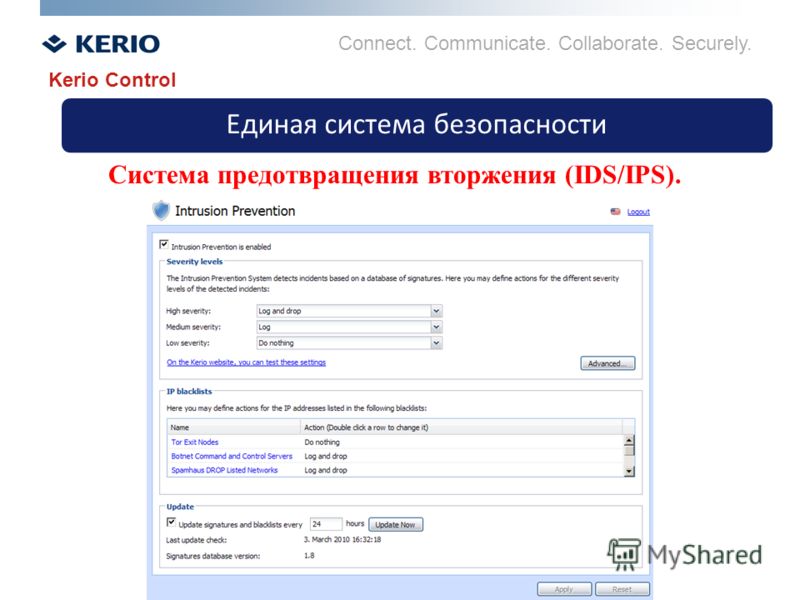Image resolution: width=800 pixels, height=600 pixels.
Task: Click the Reset button
Action: (622, 589)
